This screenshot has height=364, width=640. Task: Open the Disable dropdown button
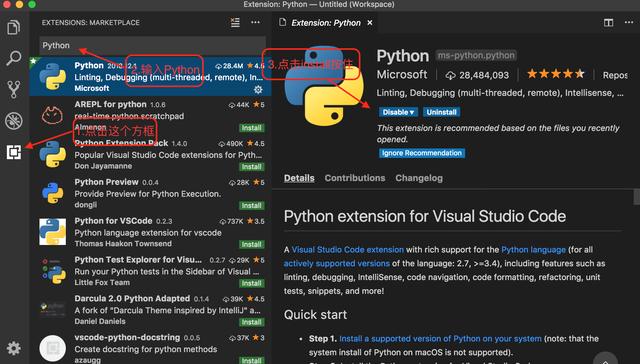398,112
